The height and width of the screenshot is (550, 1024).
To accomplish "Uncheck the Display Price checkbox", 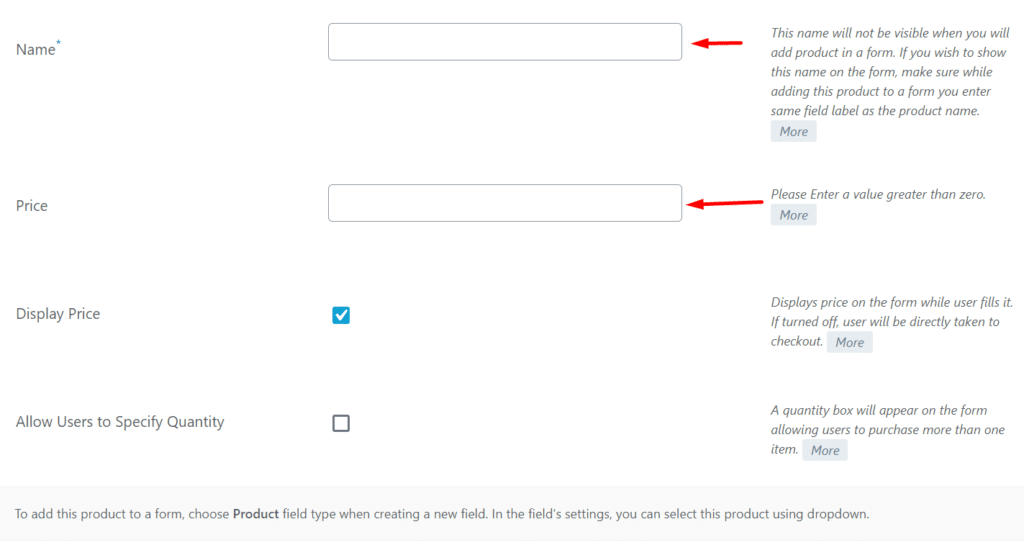I will coord(341,316).
